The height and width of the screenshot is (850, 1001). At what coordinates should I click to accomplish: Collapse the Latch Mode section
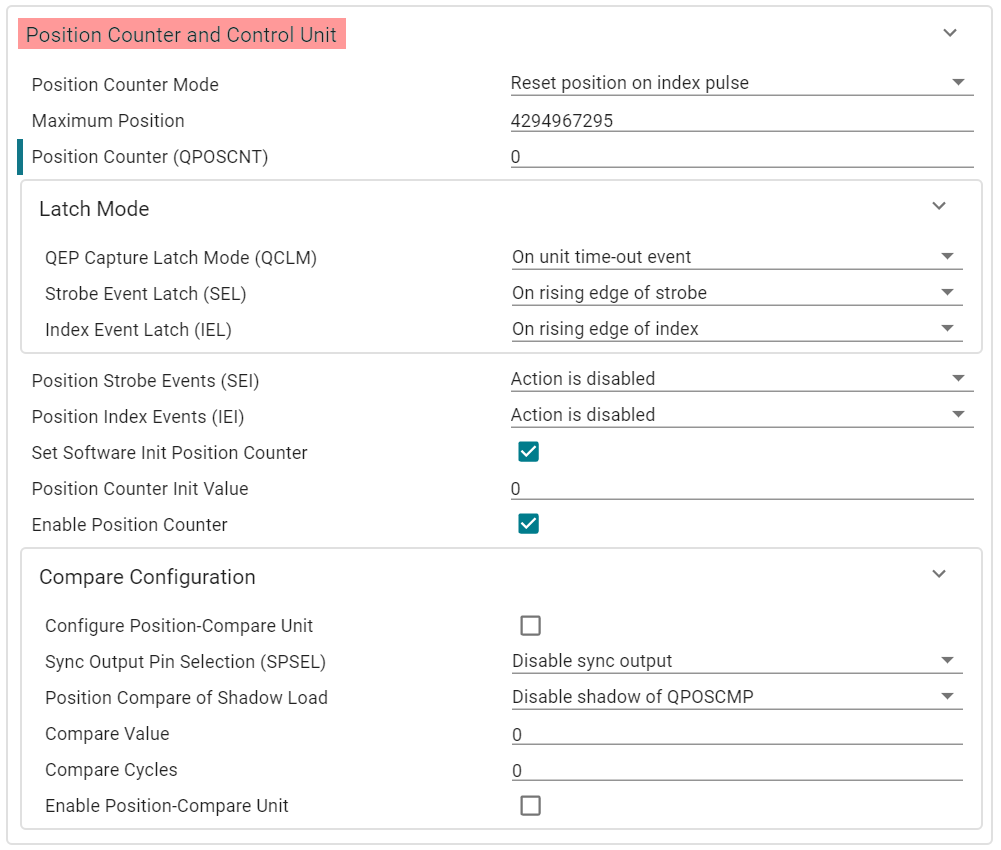click(x=938, y=207)
